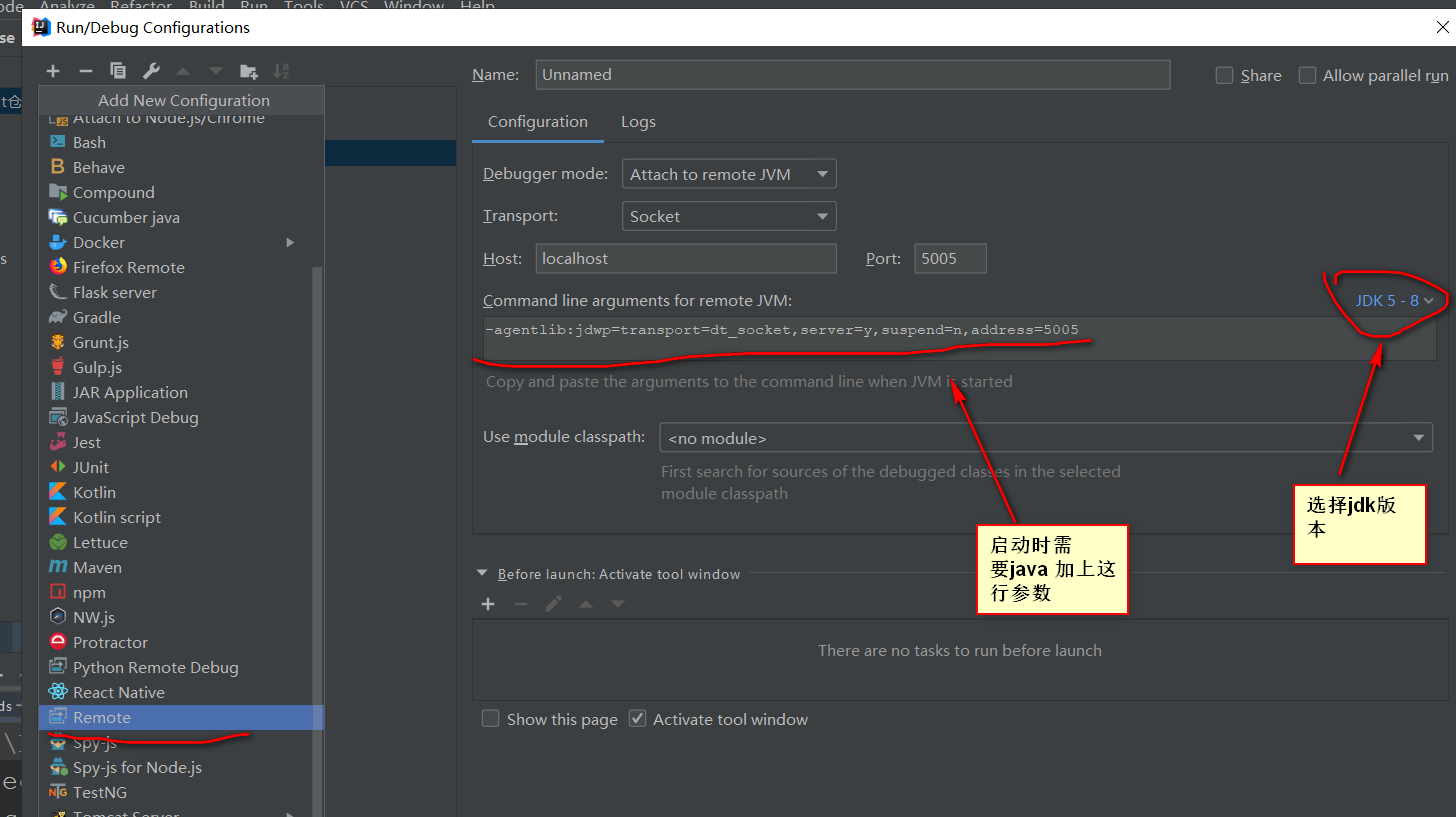The height and width of the screenshot is (817, 1456).
Task: Select Bash configuration type
Action: [180, 143]
